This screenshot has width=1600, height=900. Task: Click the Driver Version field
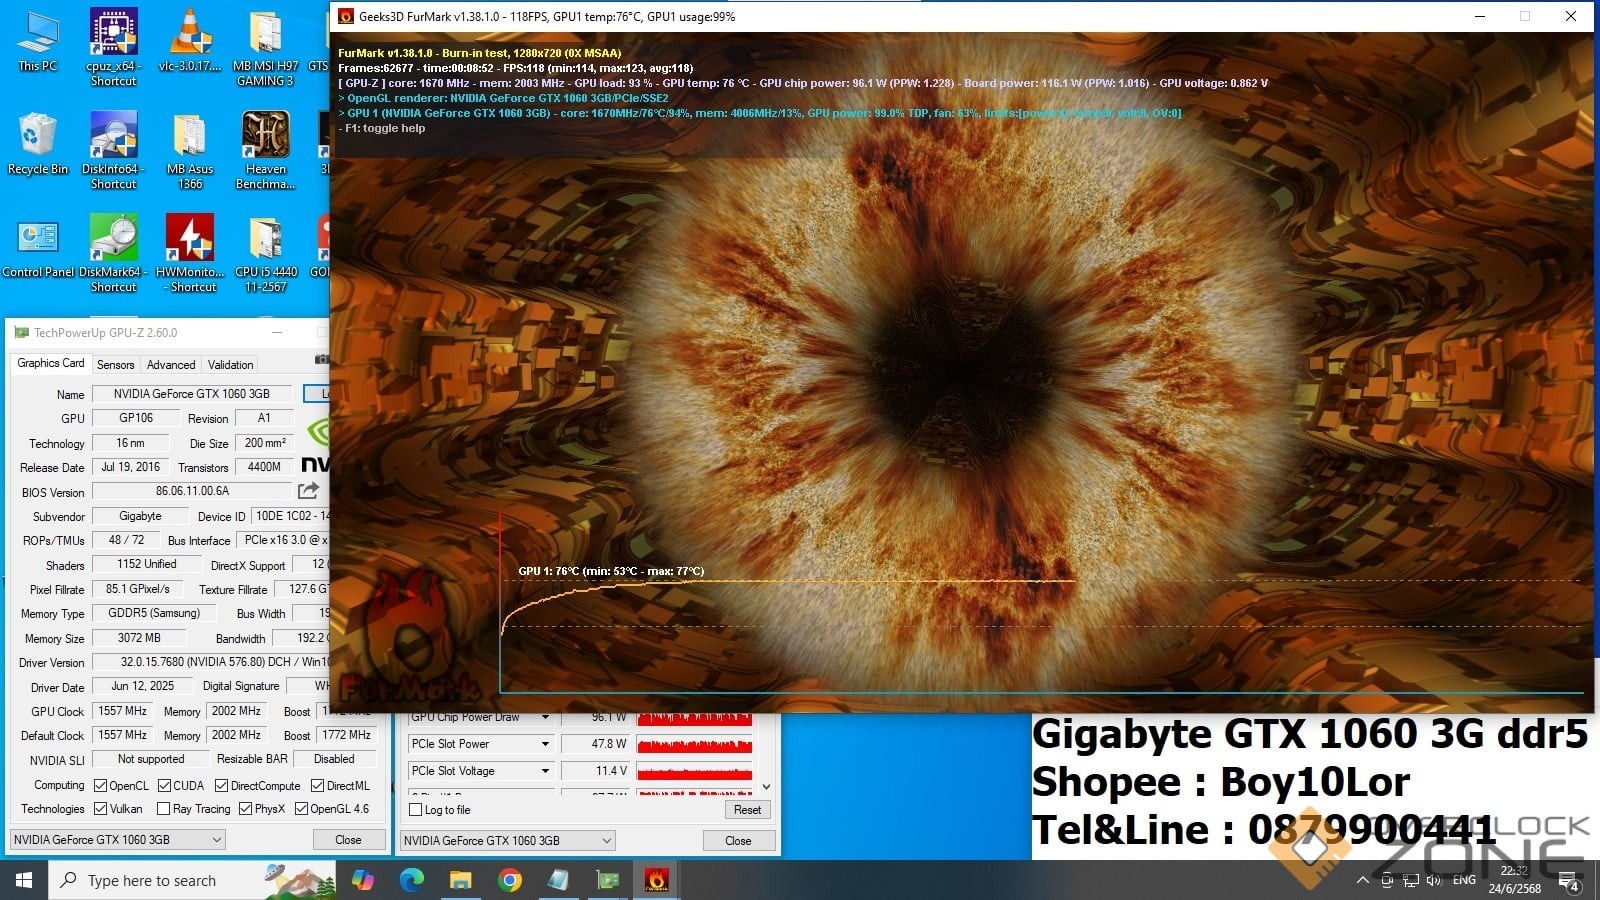[210, 662]
